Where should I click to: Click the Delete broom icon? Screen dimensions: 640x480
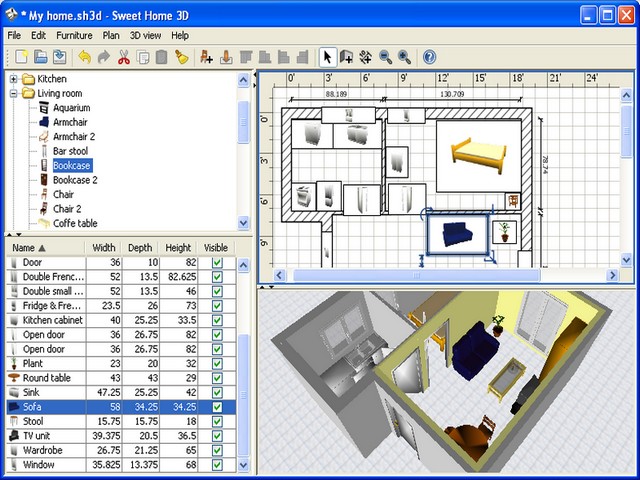(x=182, y=57)
